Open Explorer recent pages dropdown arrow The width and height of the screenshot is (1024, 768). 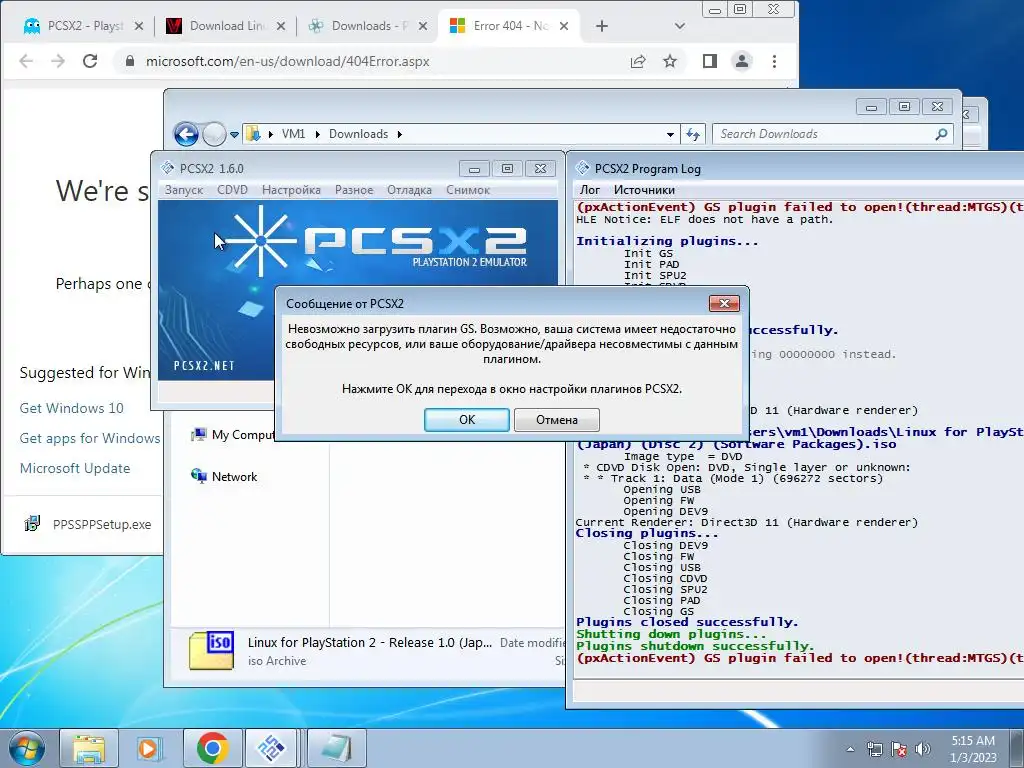234,135
